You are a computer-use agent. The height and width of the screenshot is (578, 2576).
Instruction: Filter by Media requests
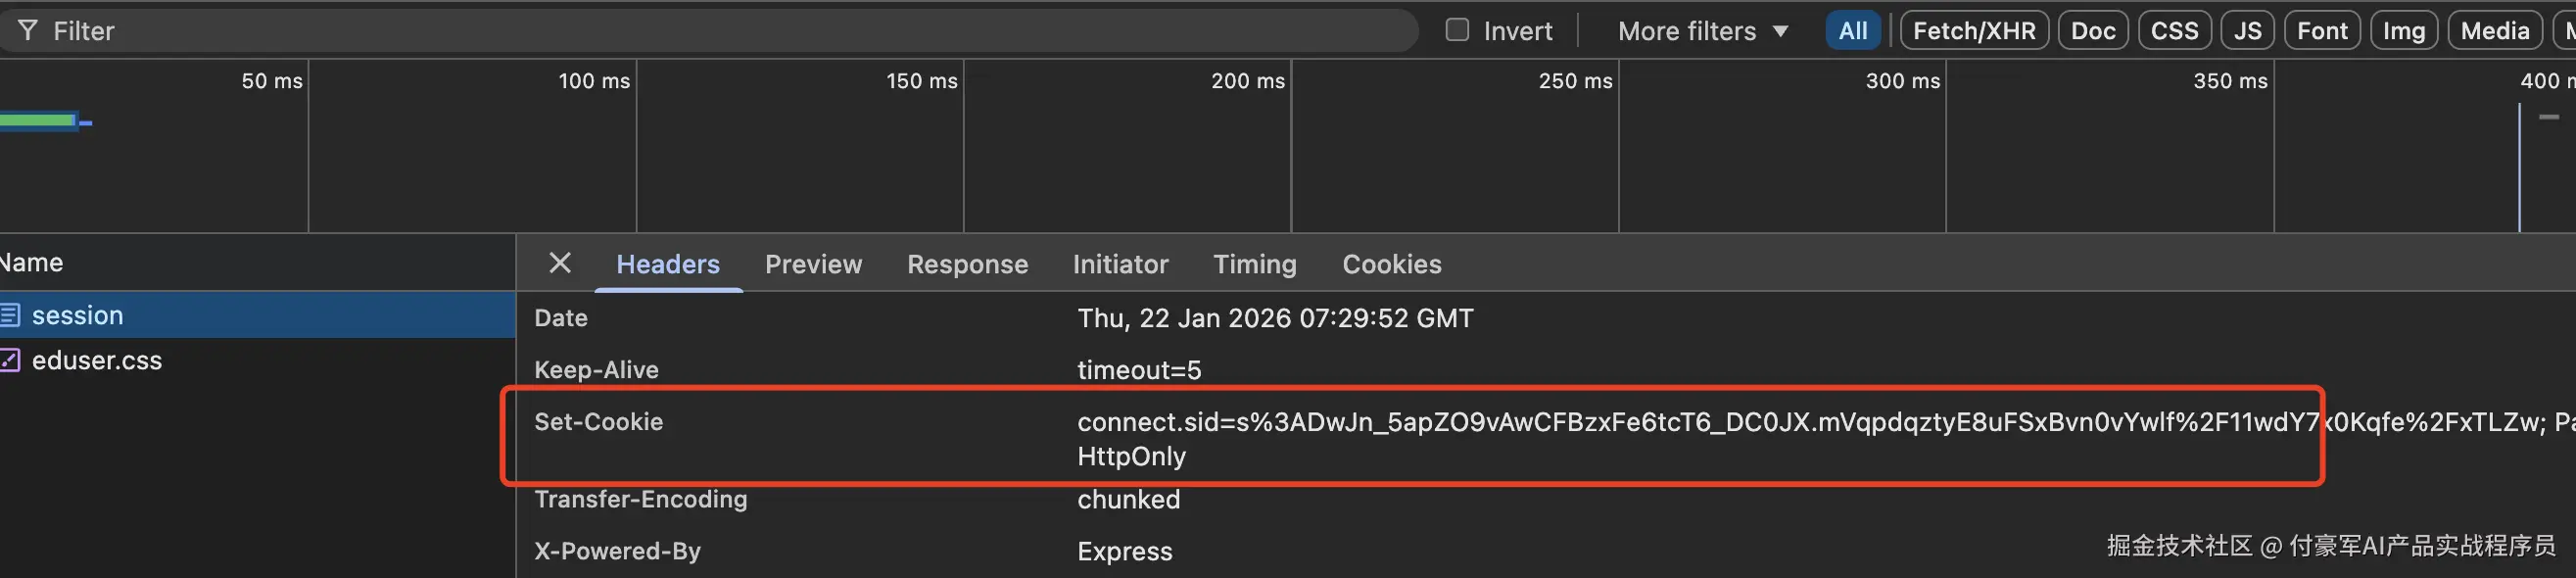tap(2494, 31)
